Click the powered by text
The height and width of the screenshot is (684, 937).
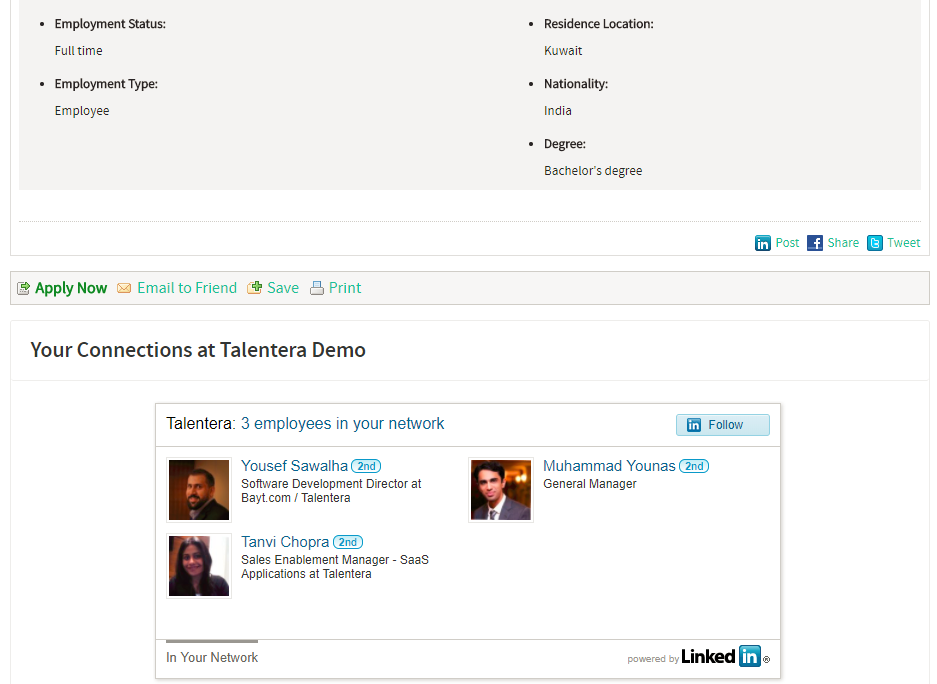pyautogui.click(x=653, y=658)
